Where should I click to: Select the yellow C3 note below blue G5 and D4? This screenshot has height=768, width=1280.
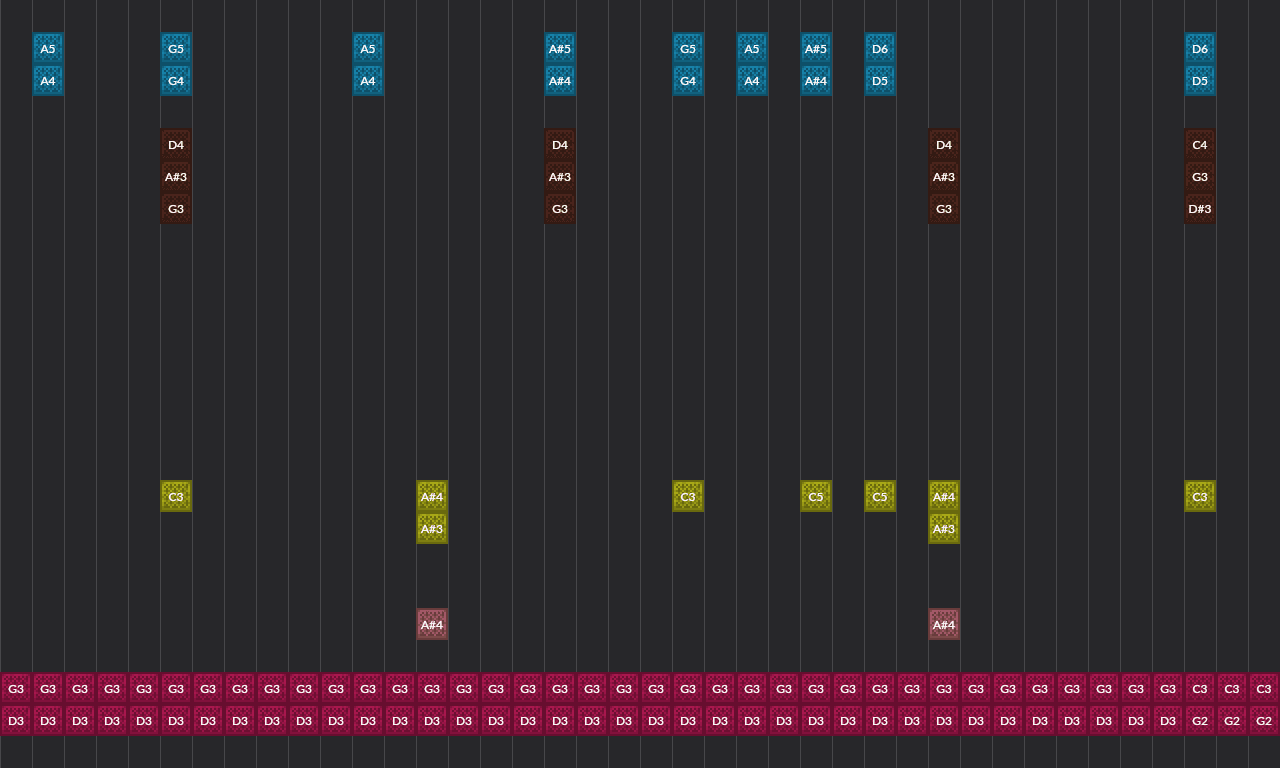click(176, 497)
